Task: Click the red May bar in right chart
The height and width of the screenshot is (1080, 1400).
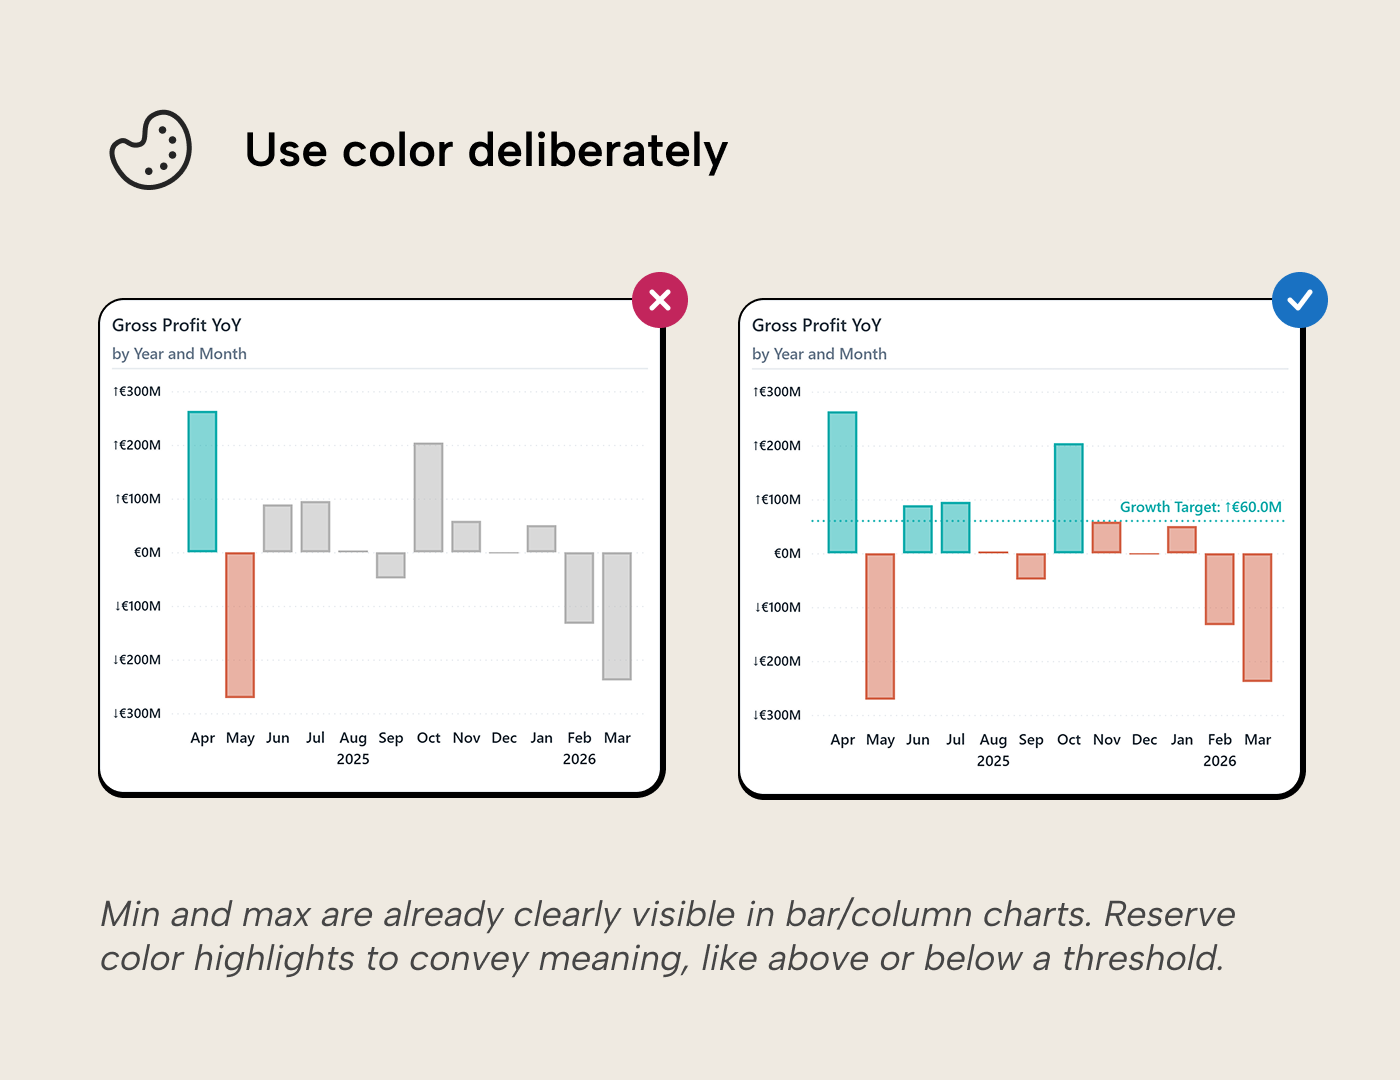Action: pos(880,626)
